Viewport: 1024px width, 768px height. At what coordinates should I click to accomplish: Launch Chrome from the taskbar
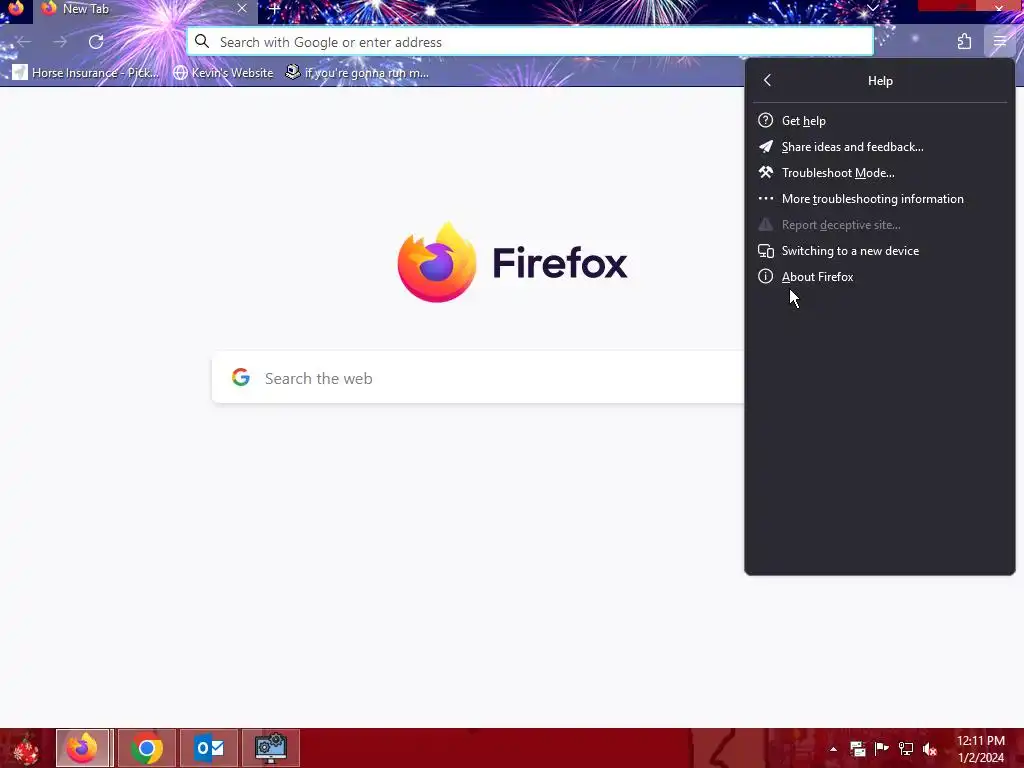(x=147, y=748)
